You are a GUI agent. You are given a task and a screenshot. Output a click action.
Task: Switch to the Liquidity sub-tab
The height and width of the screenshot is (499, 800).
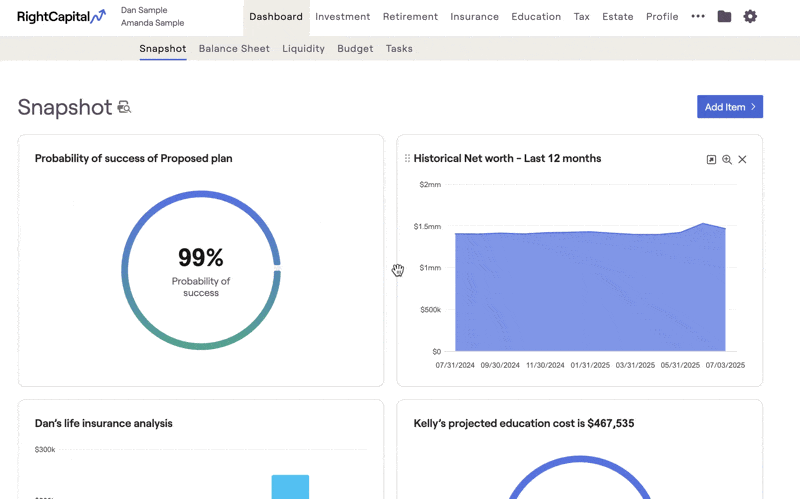304,48
